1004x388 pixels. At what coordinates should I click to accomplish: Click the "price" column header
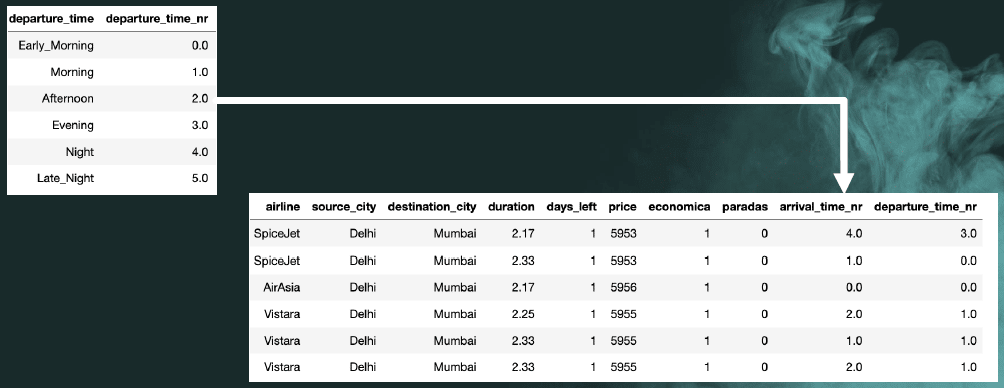(622, 207)
